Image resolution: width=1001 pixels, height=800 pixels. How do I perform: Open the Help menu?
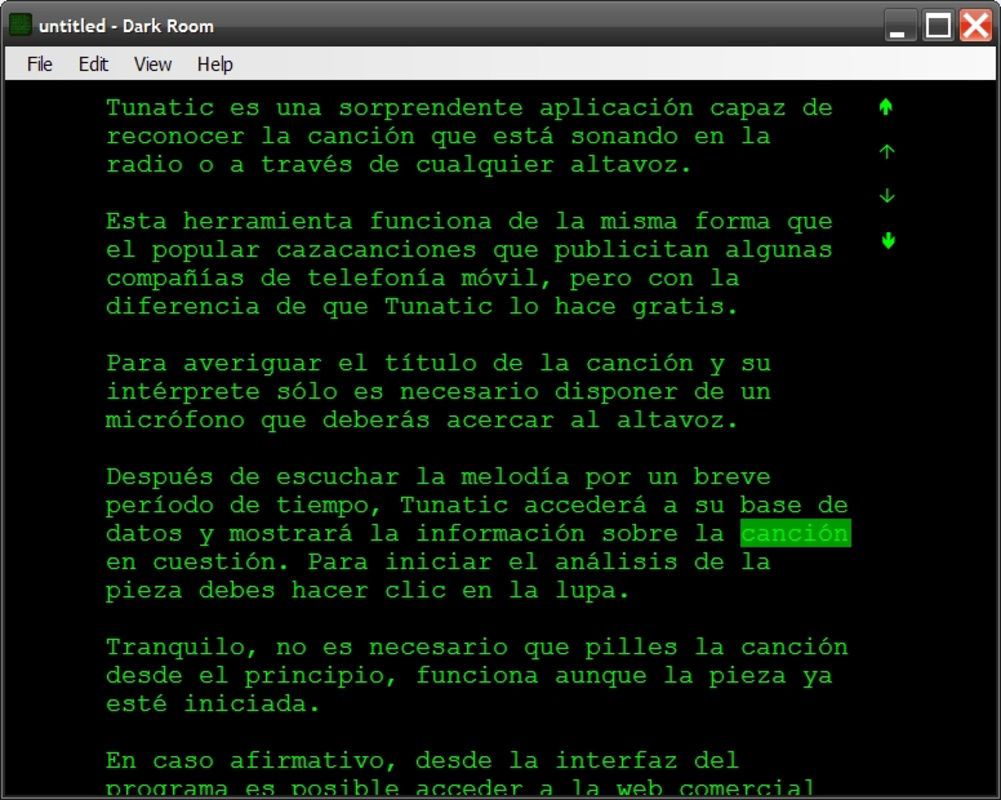point(214,64)
